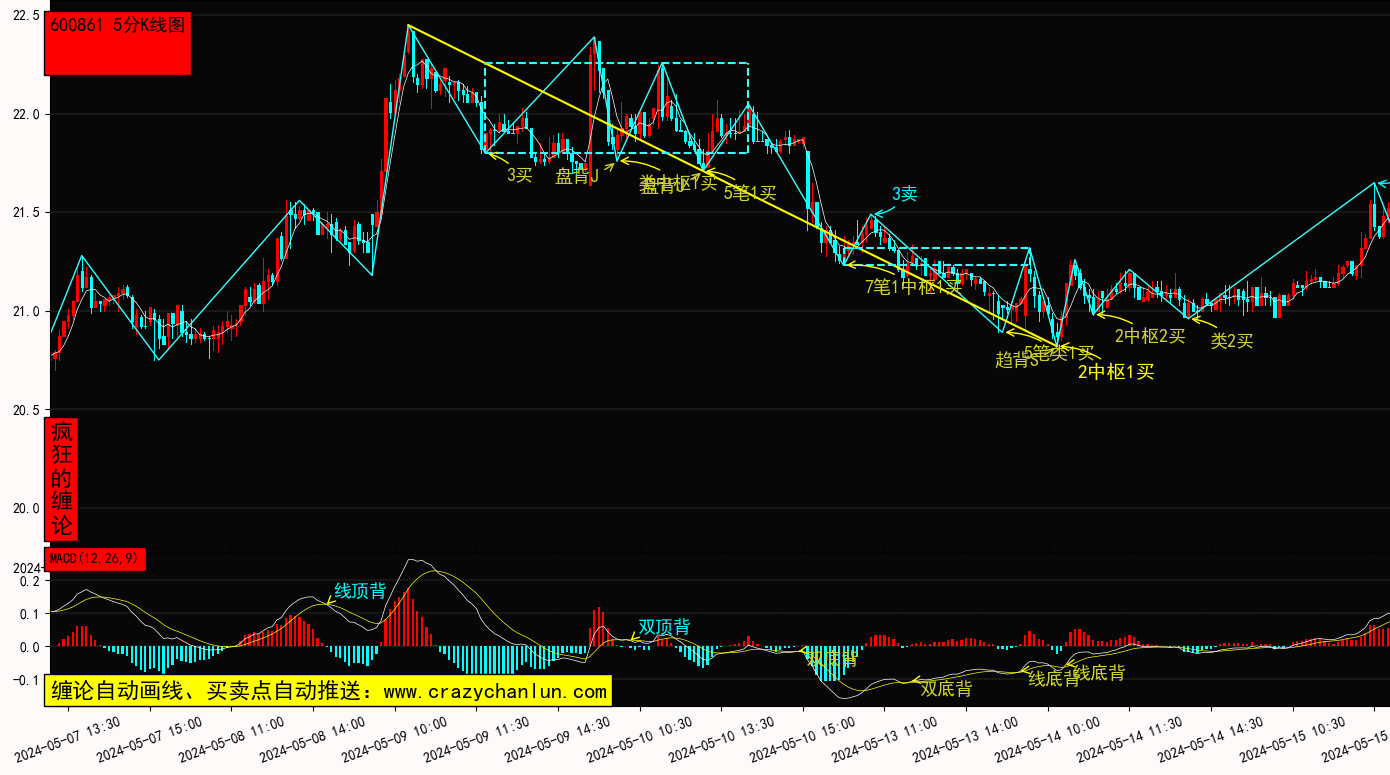Screen dimensions: 1390x775
Task: Select the 类2买 signal label
Action: 1232,341
